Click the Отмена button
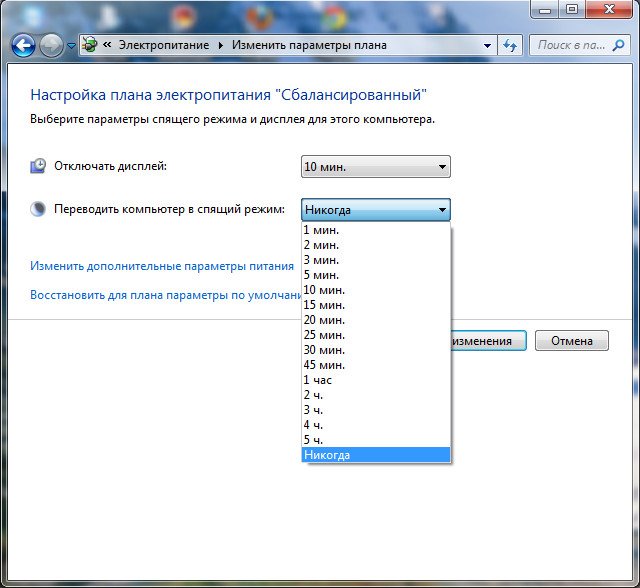 tap(571, 341)
